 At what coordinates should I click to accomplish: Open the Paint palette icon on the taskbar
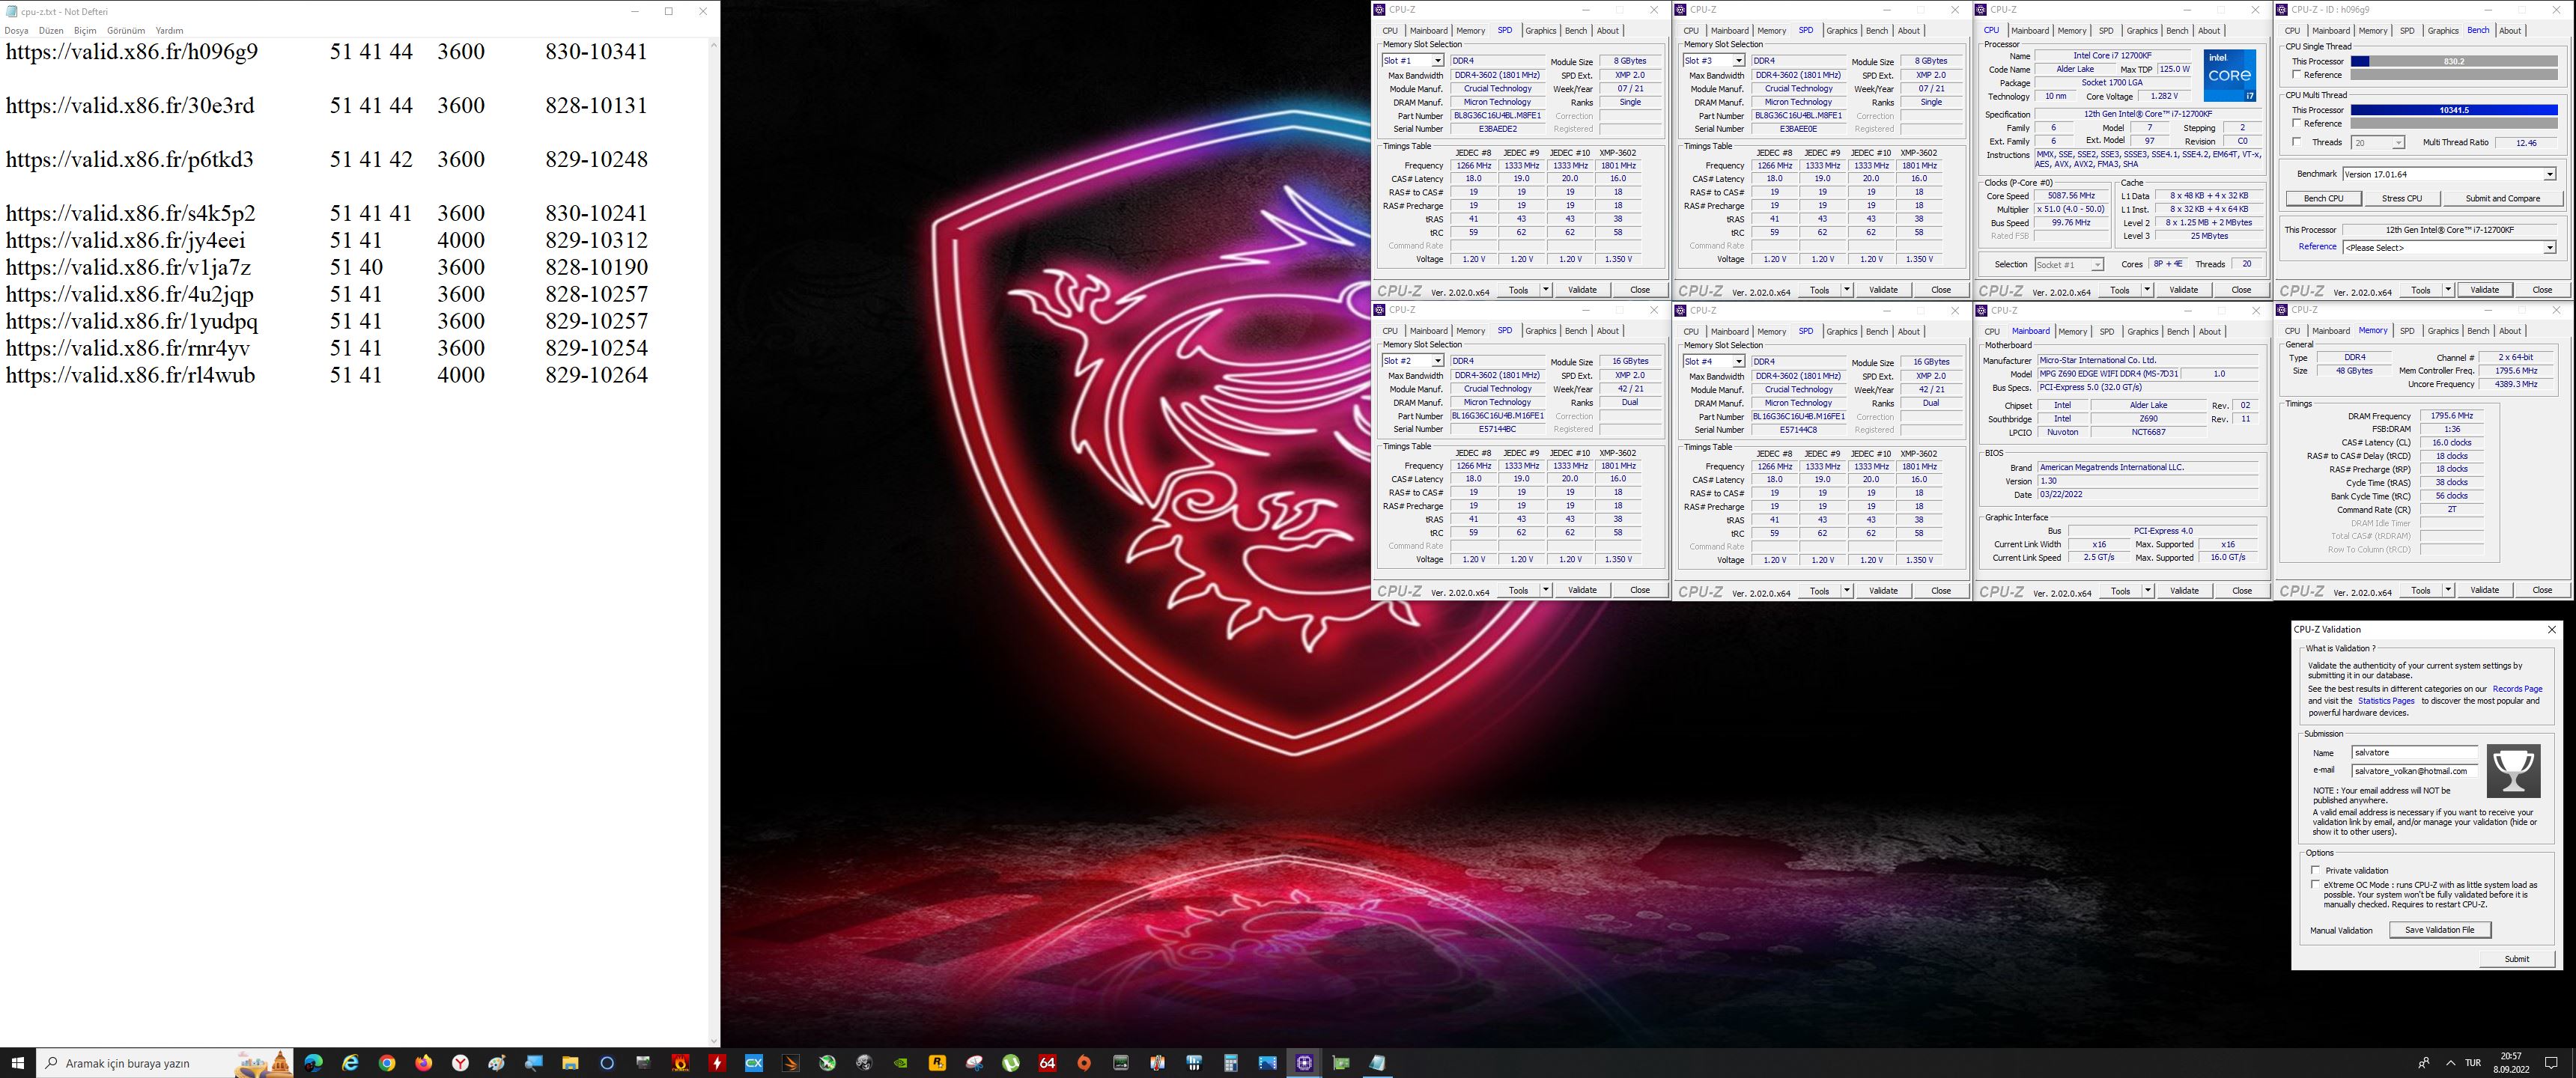pos(497,1063)
